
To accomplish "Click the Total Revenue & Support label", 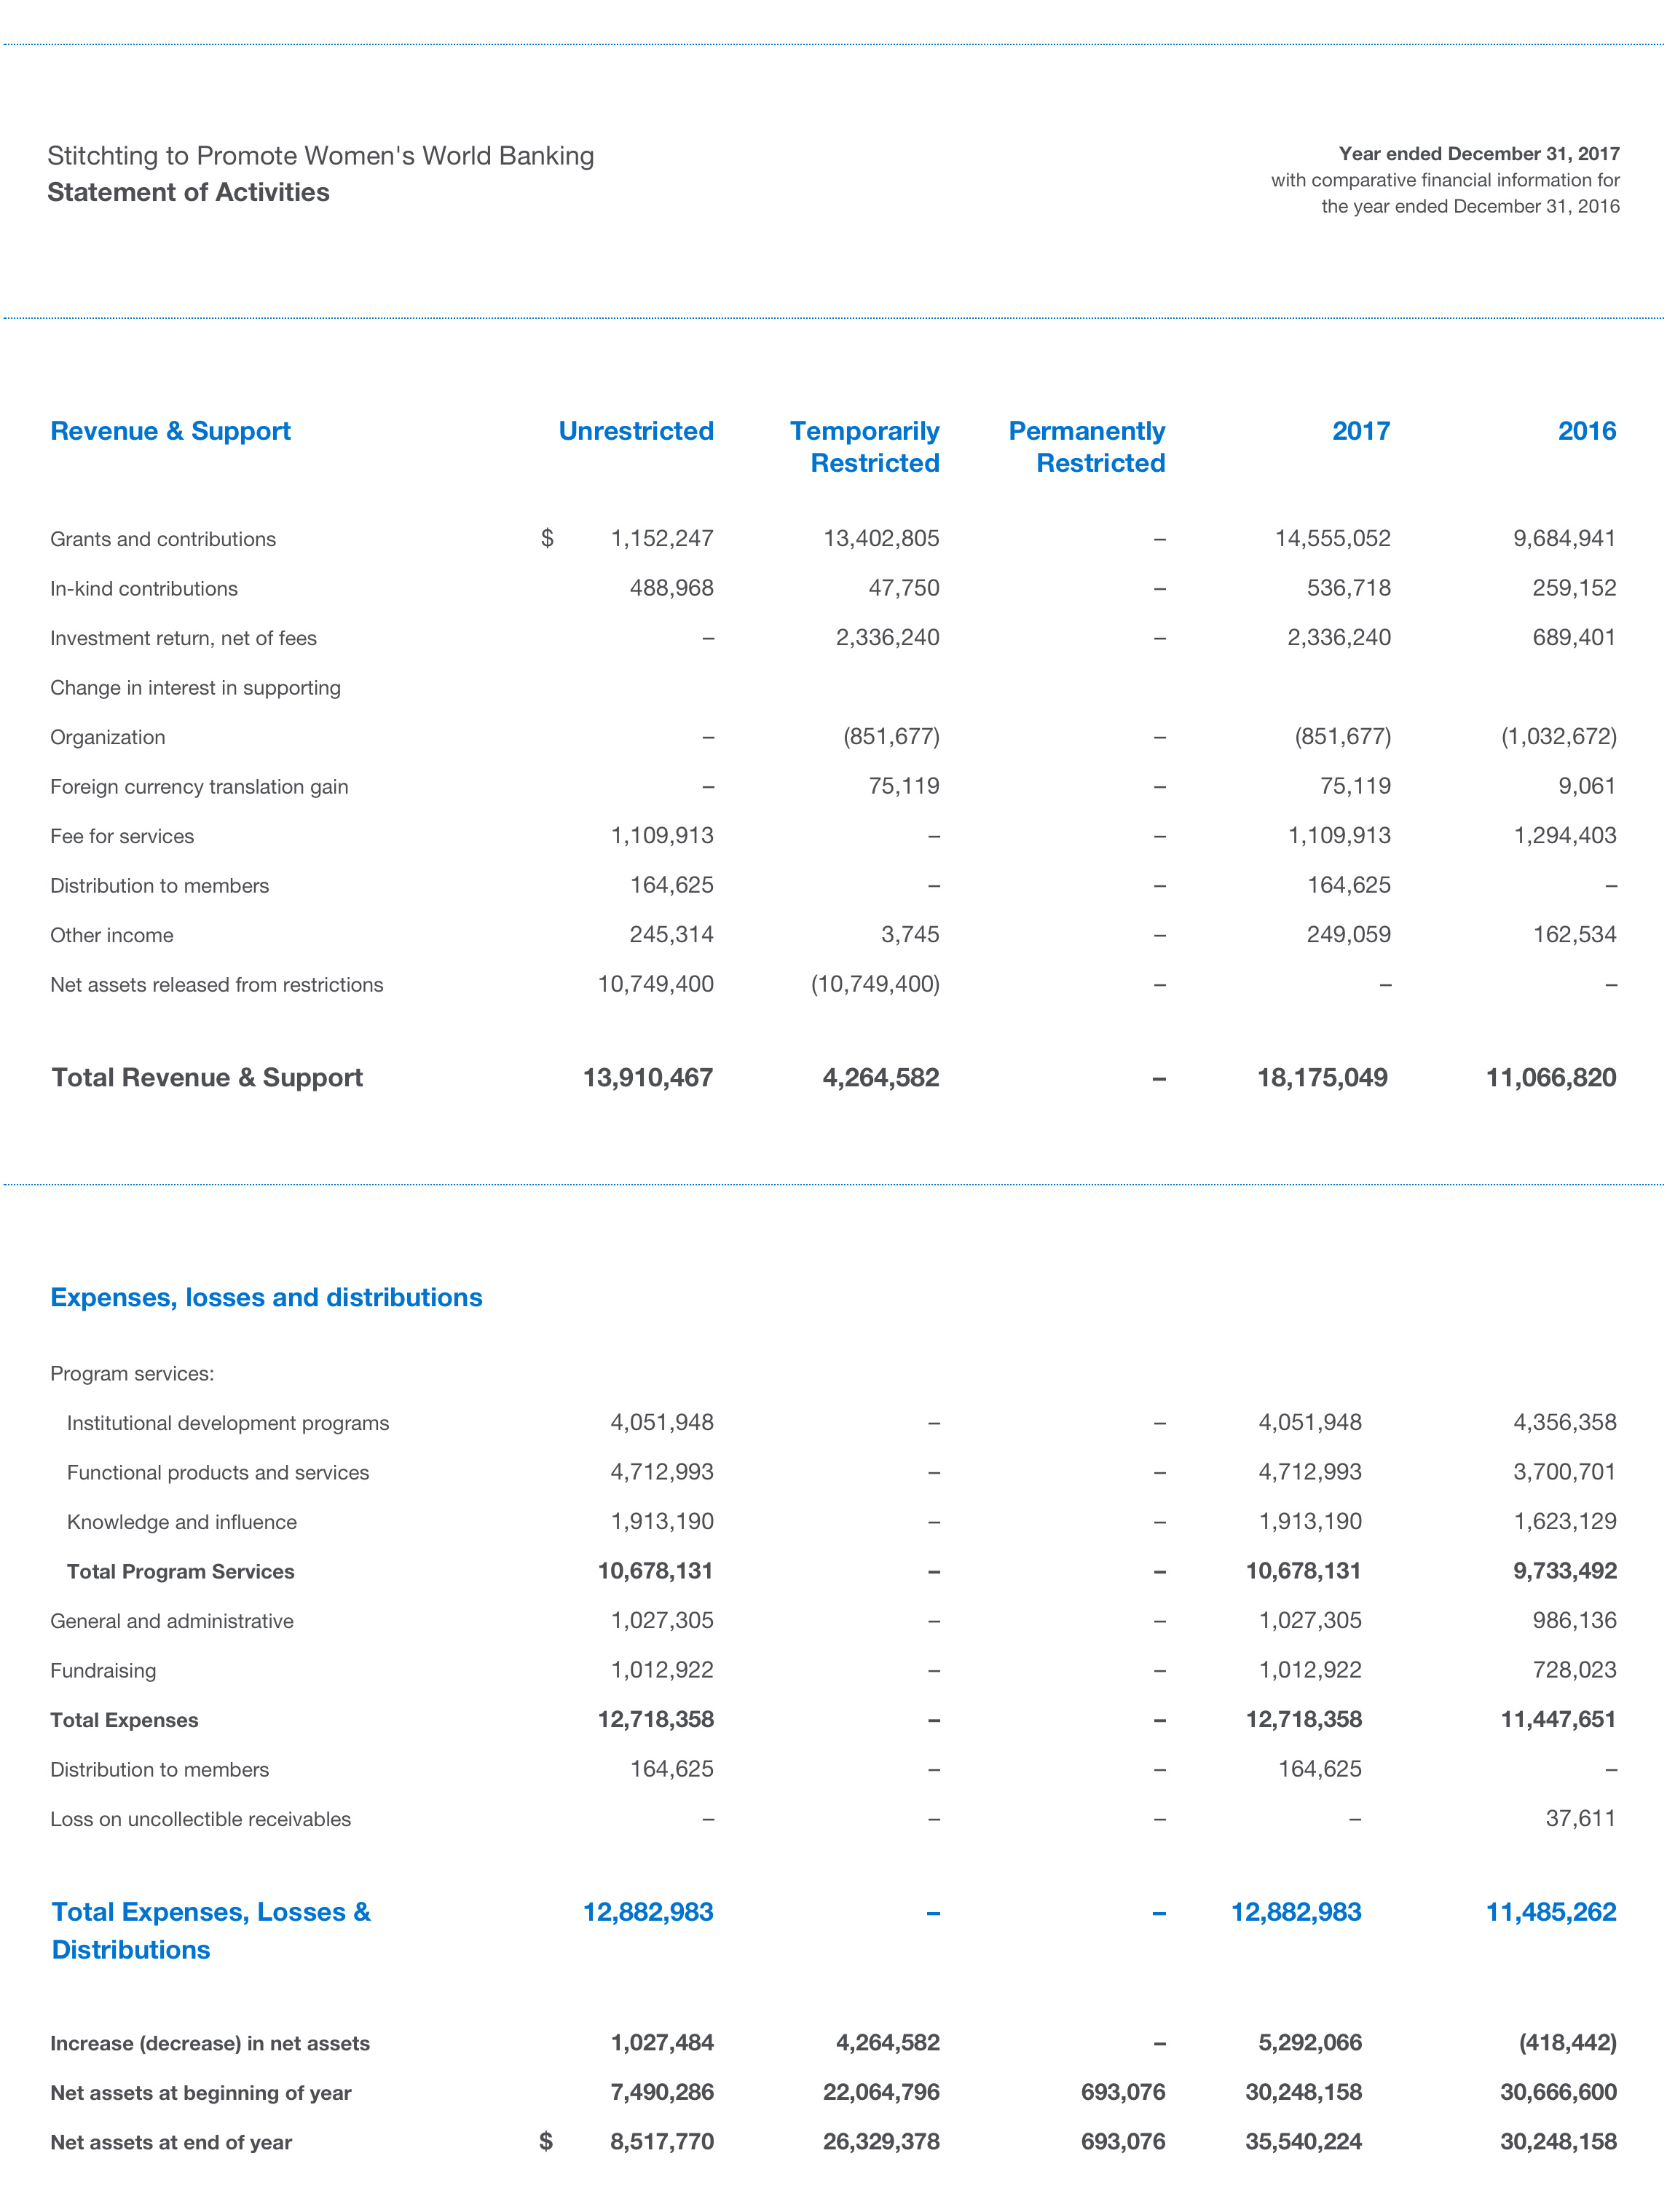I will [207, 1078].
